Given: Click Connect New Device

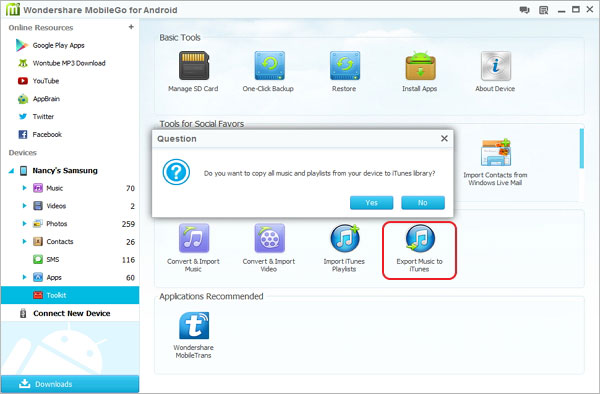Looking at the screenshot, I should point(72,313).
